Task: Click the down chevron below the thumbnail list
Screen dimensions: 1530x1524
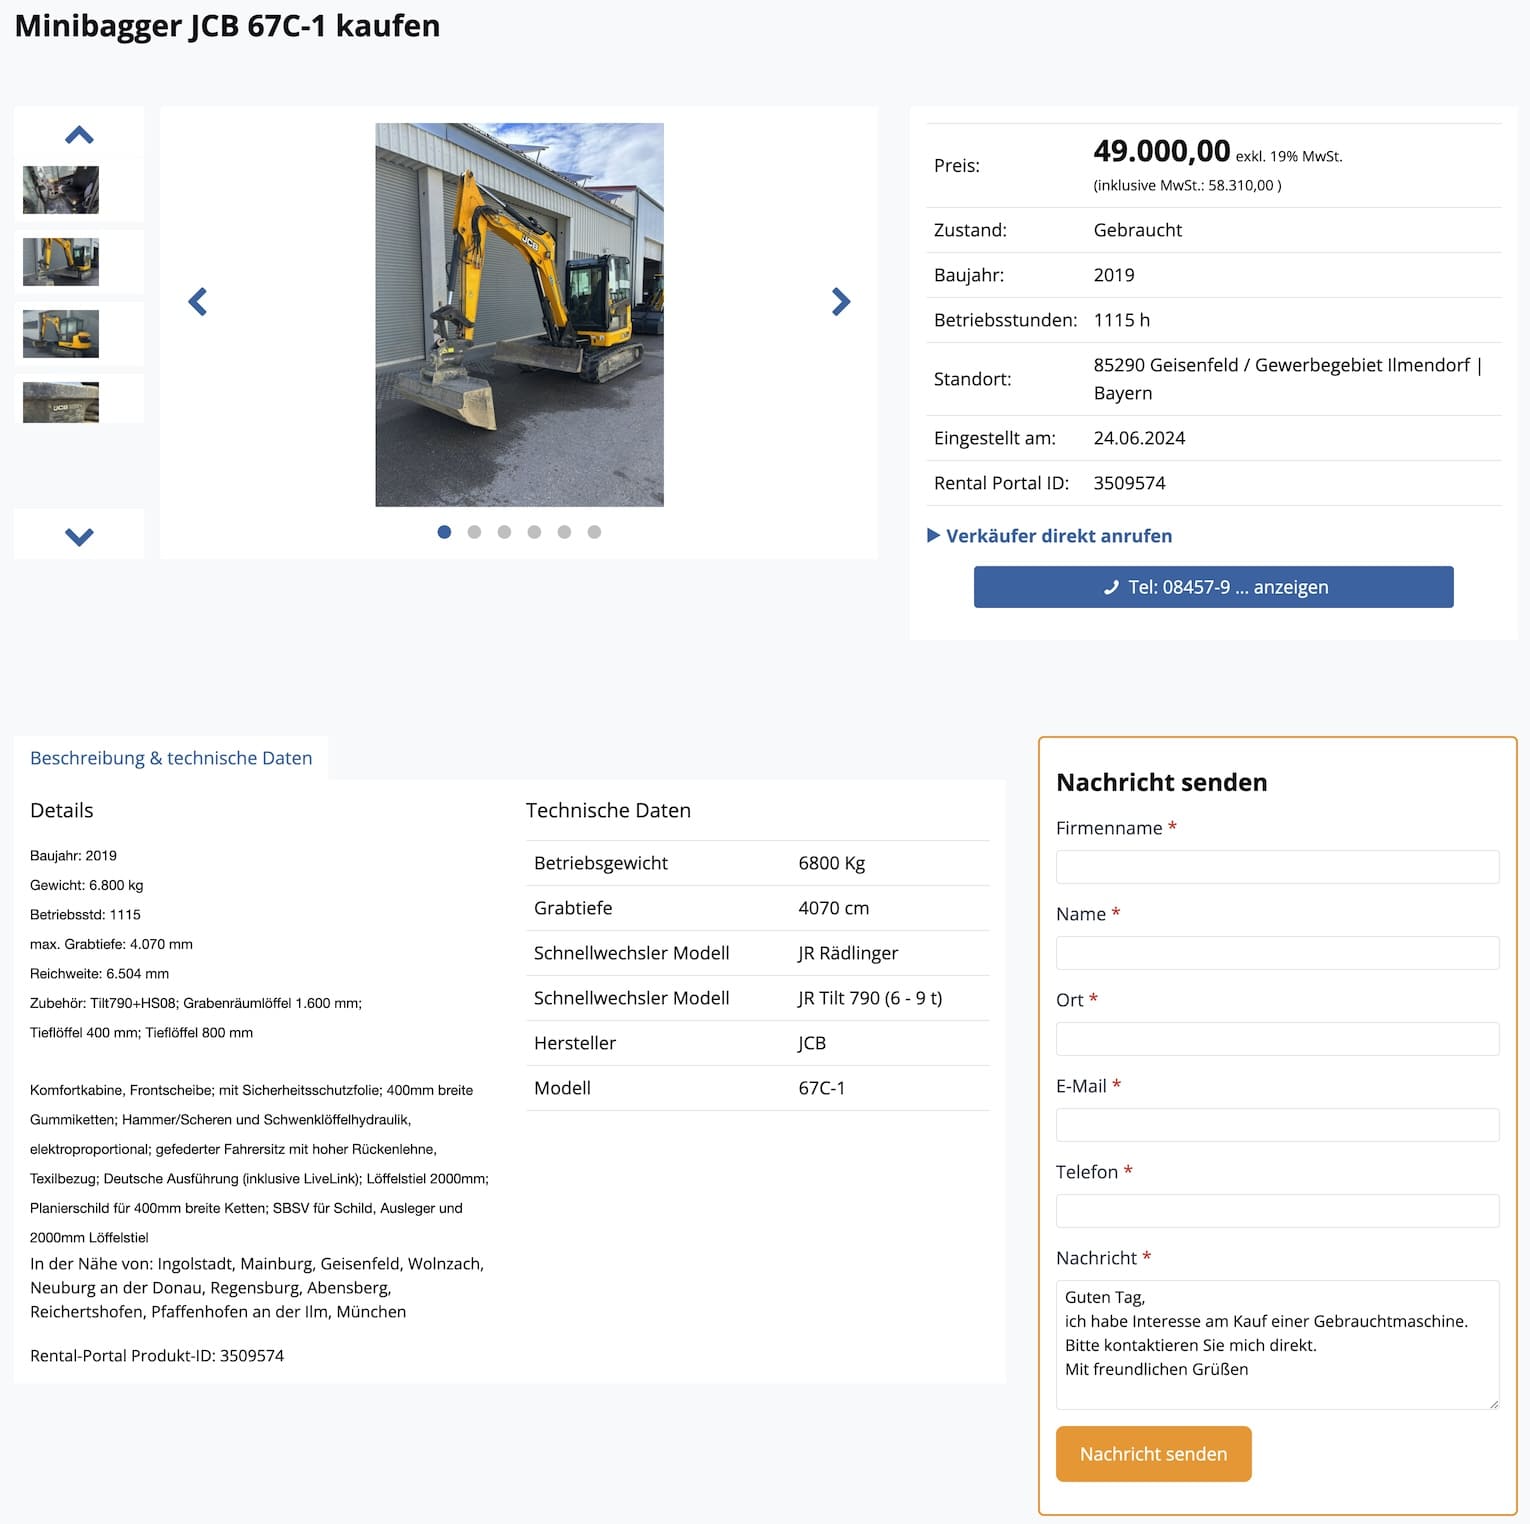Action: pos(79,537)
